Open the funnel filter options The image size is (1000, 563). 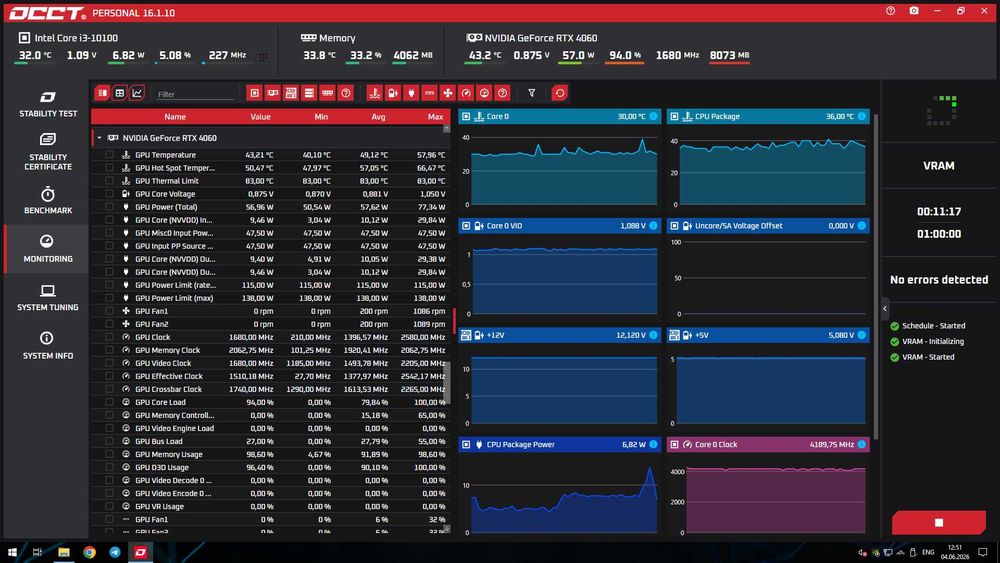tap(531, 93)
